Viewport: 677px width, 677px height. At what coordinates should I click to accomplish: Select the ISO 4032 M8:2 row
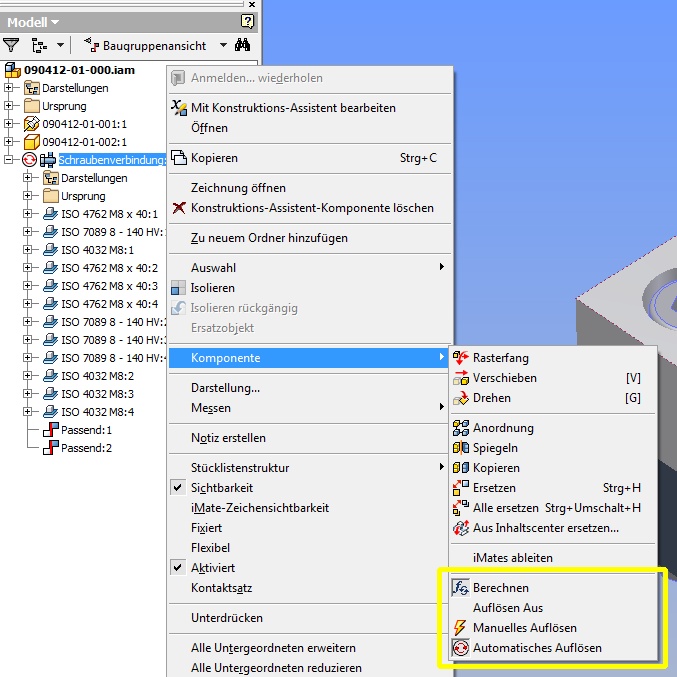[97, 376]
